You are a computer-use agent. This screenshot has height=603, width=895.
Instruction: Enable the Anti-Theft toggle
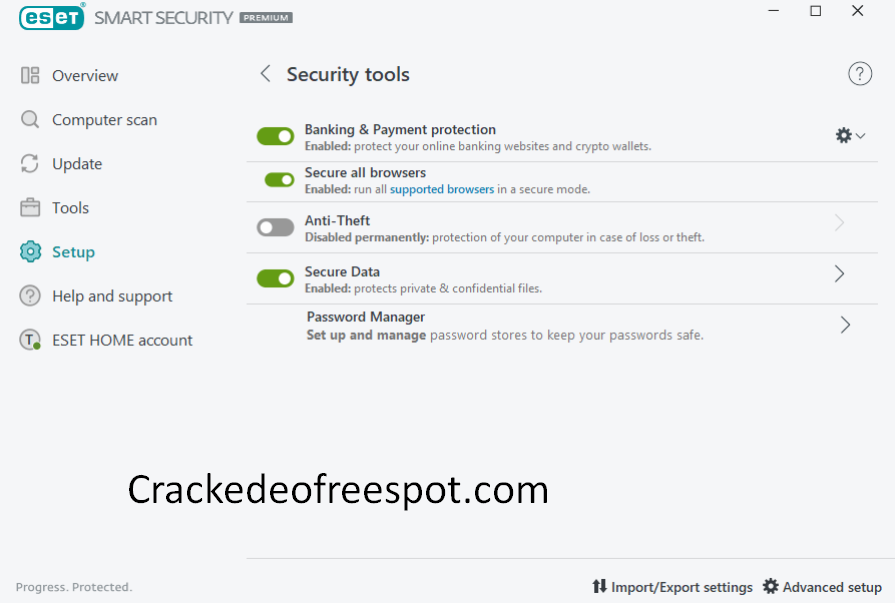click(x=275, y=228)
